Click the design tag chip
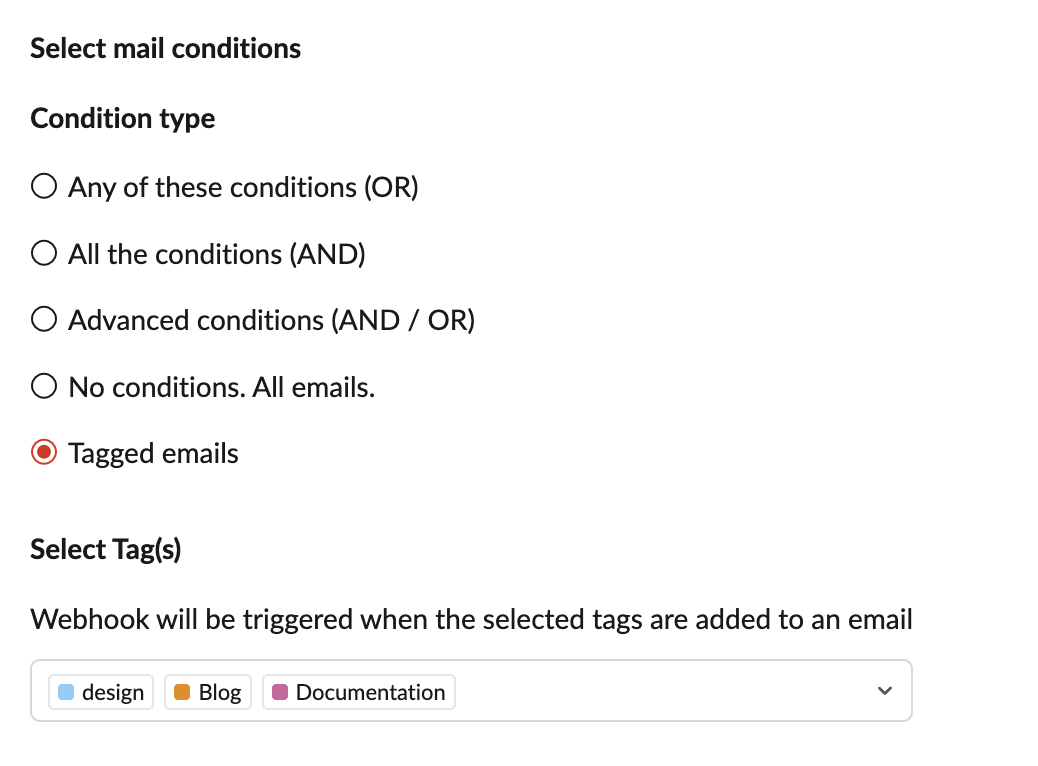This screenshot has height=766, width=1038. [101, 693]
